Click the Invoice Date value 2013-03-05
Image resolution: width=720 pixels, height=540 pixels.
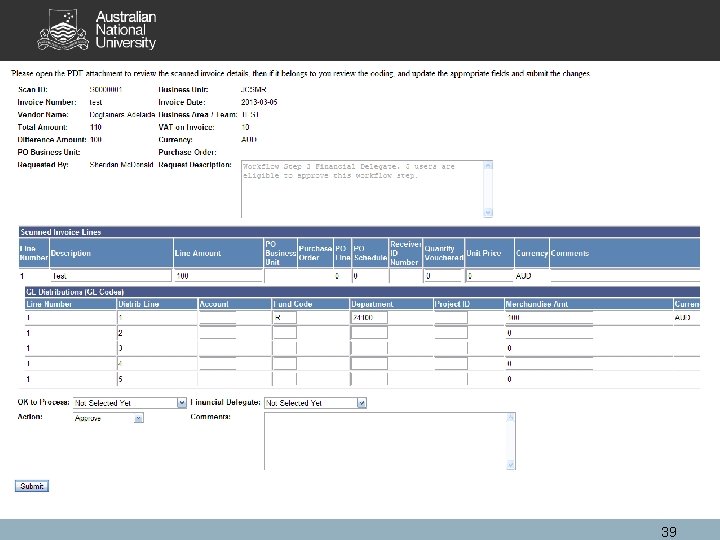(x=259, y=102)
